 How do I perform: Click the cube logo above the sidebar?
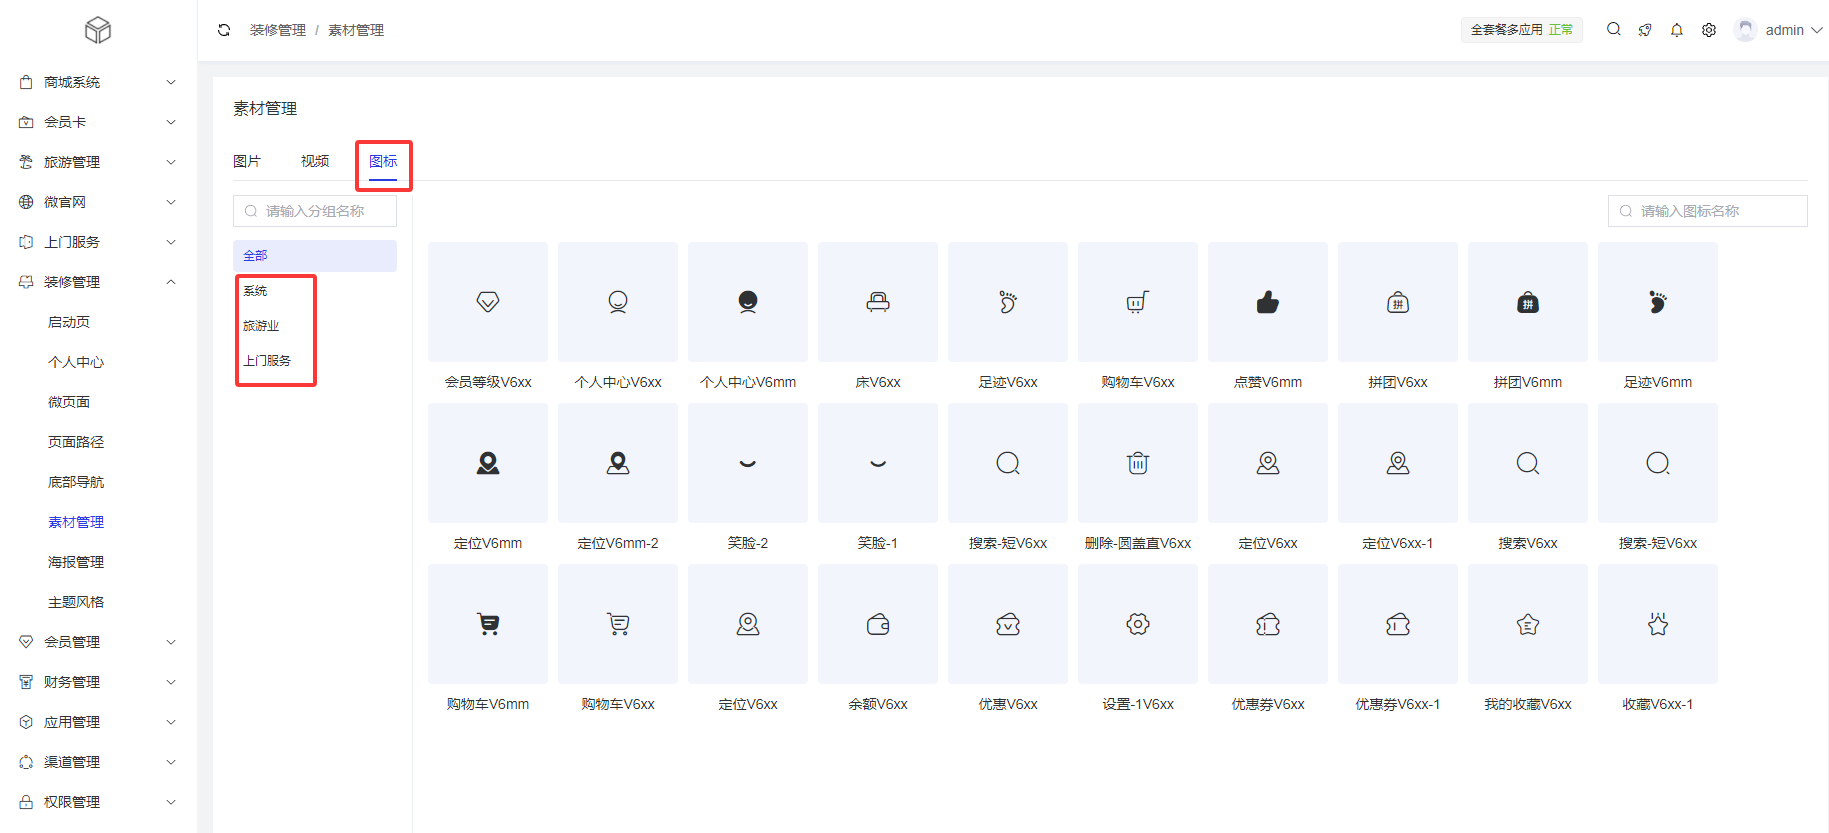[x=98, y=30]
